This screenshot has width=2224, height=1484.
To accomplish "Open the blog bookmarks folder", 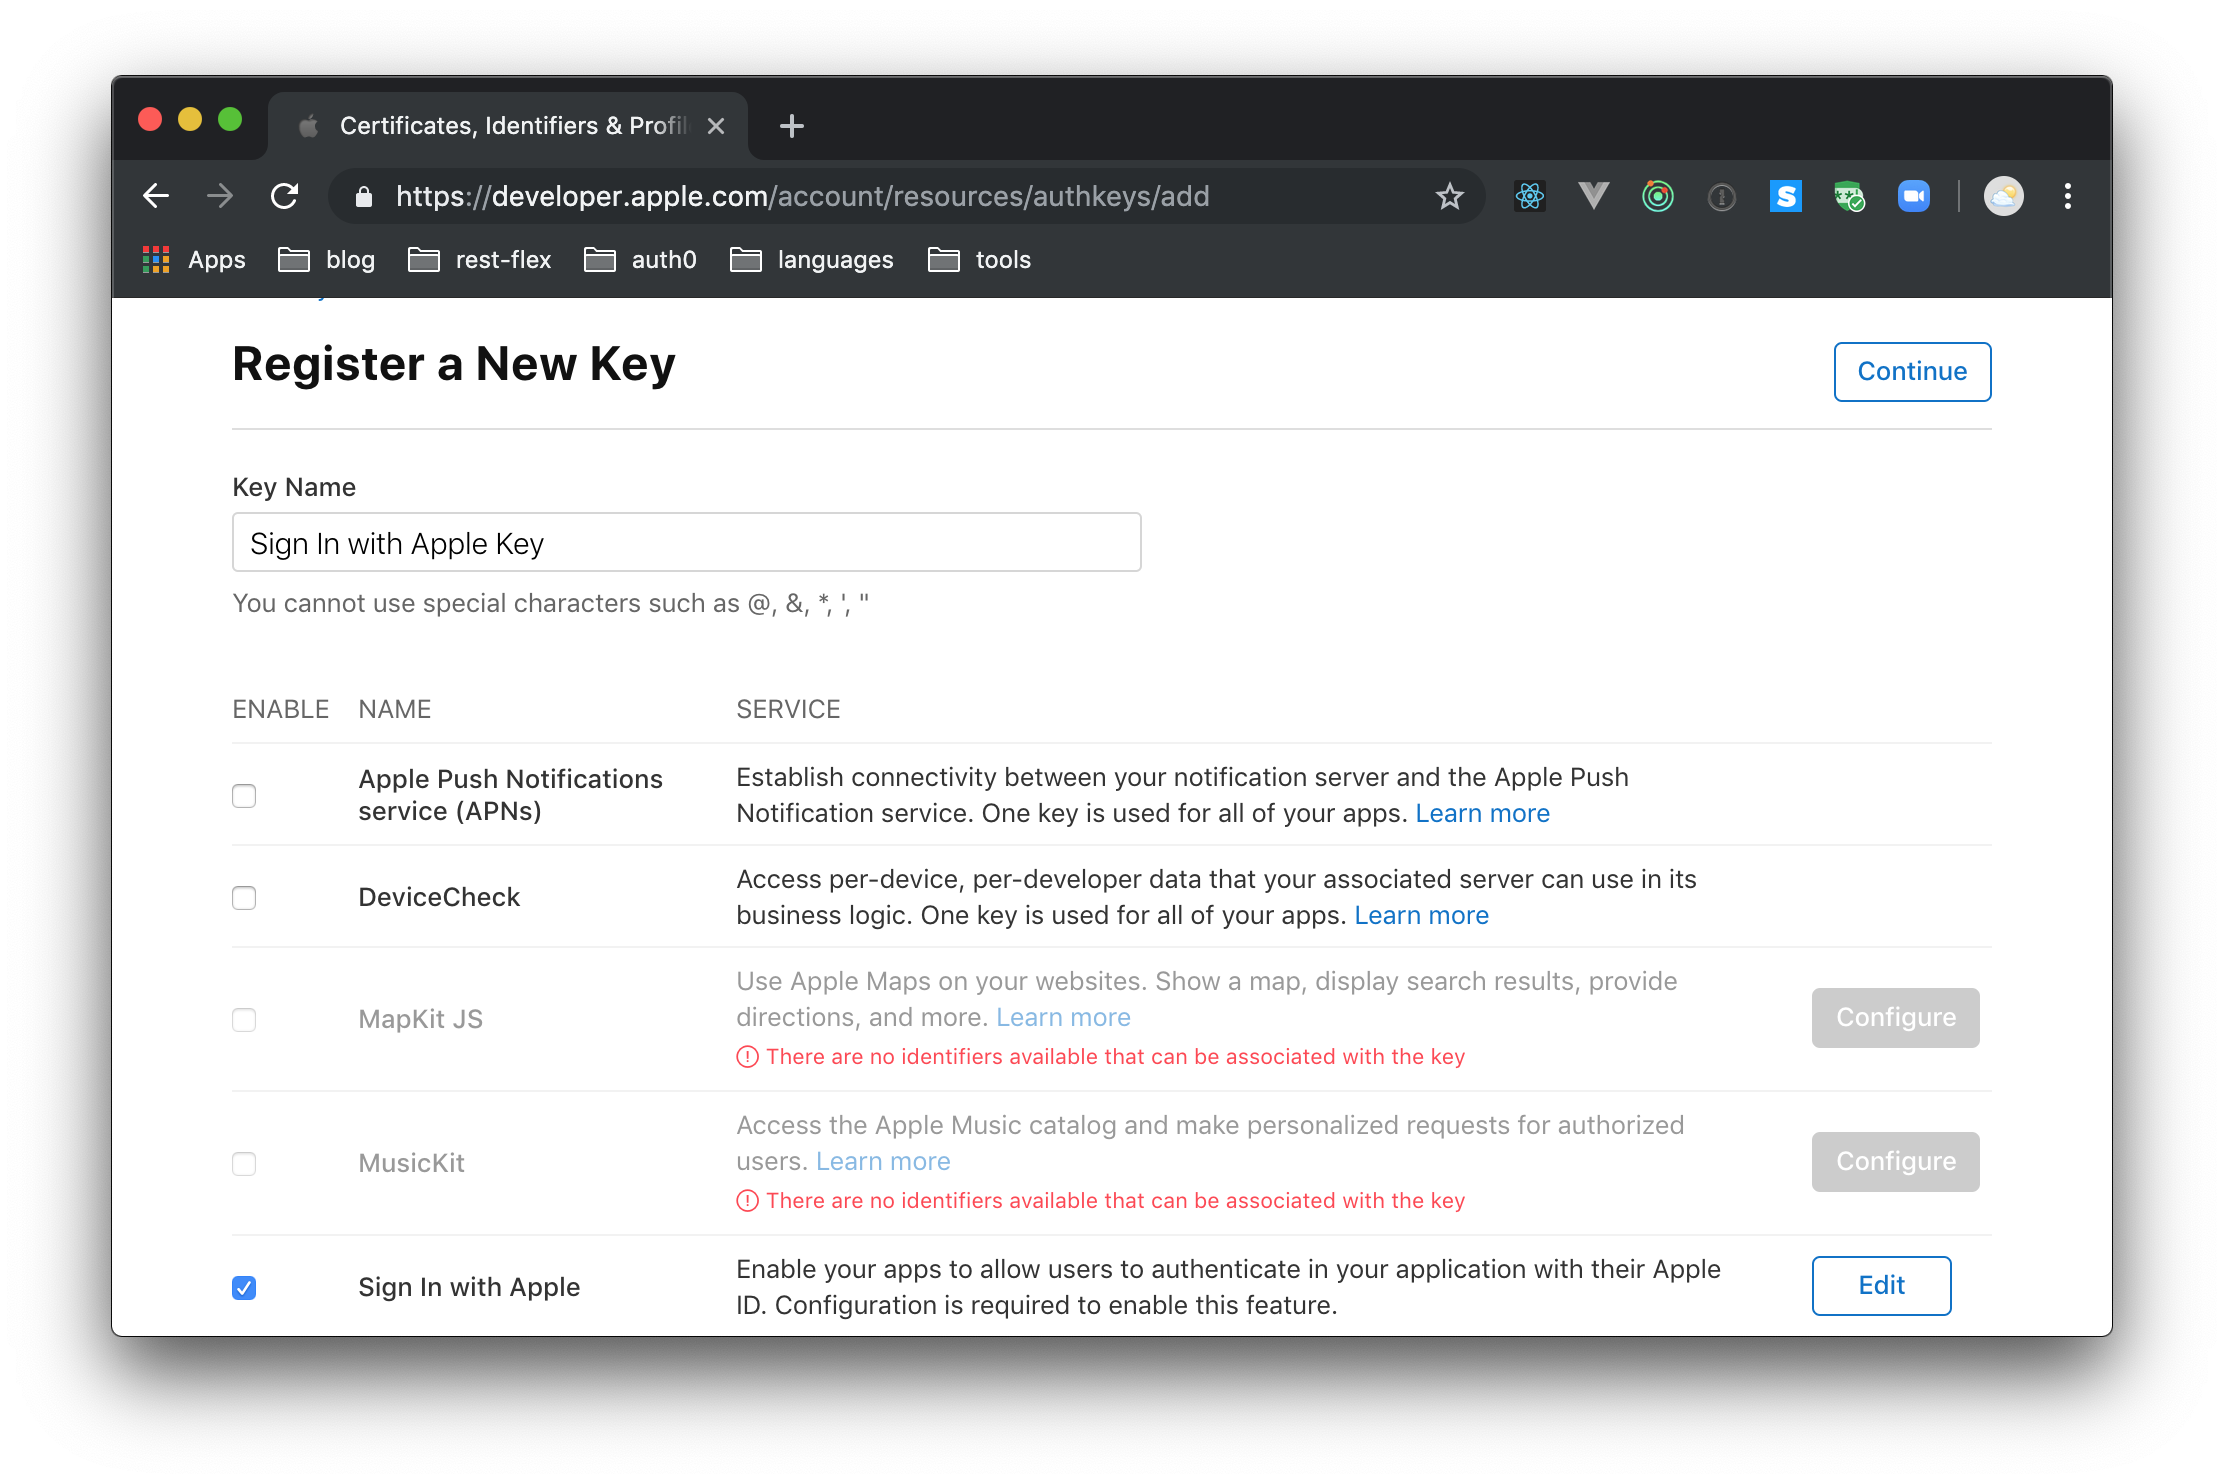I will [327, 260].
